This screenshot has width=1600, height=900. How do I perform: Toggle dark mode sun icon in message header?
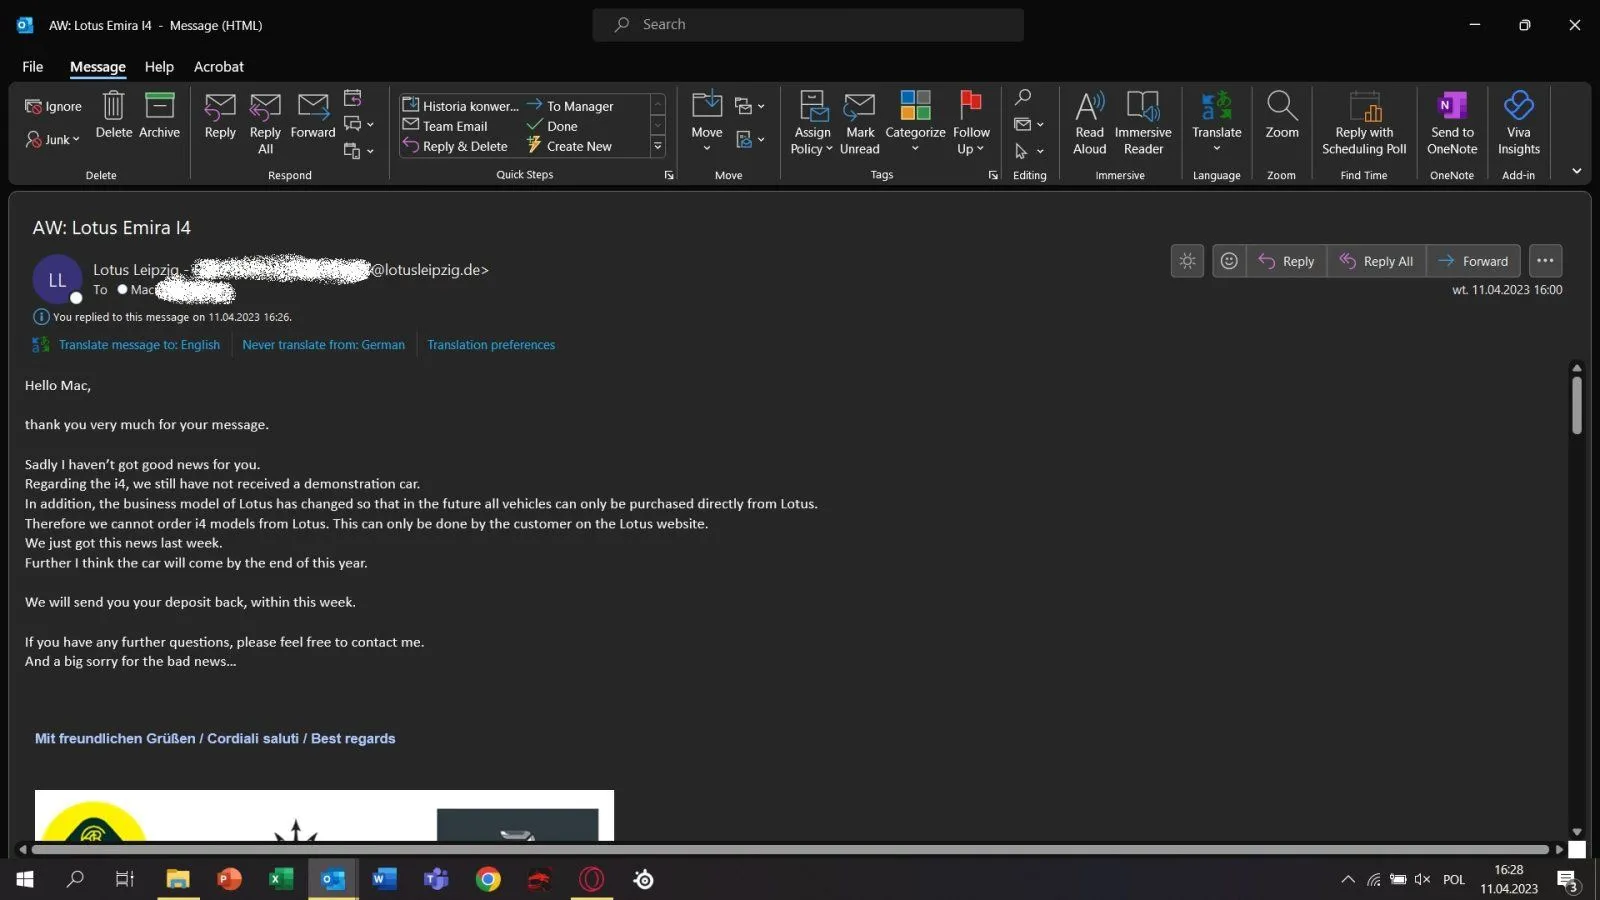[x=1187, y=261]
